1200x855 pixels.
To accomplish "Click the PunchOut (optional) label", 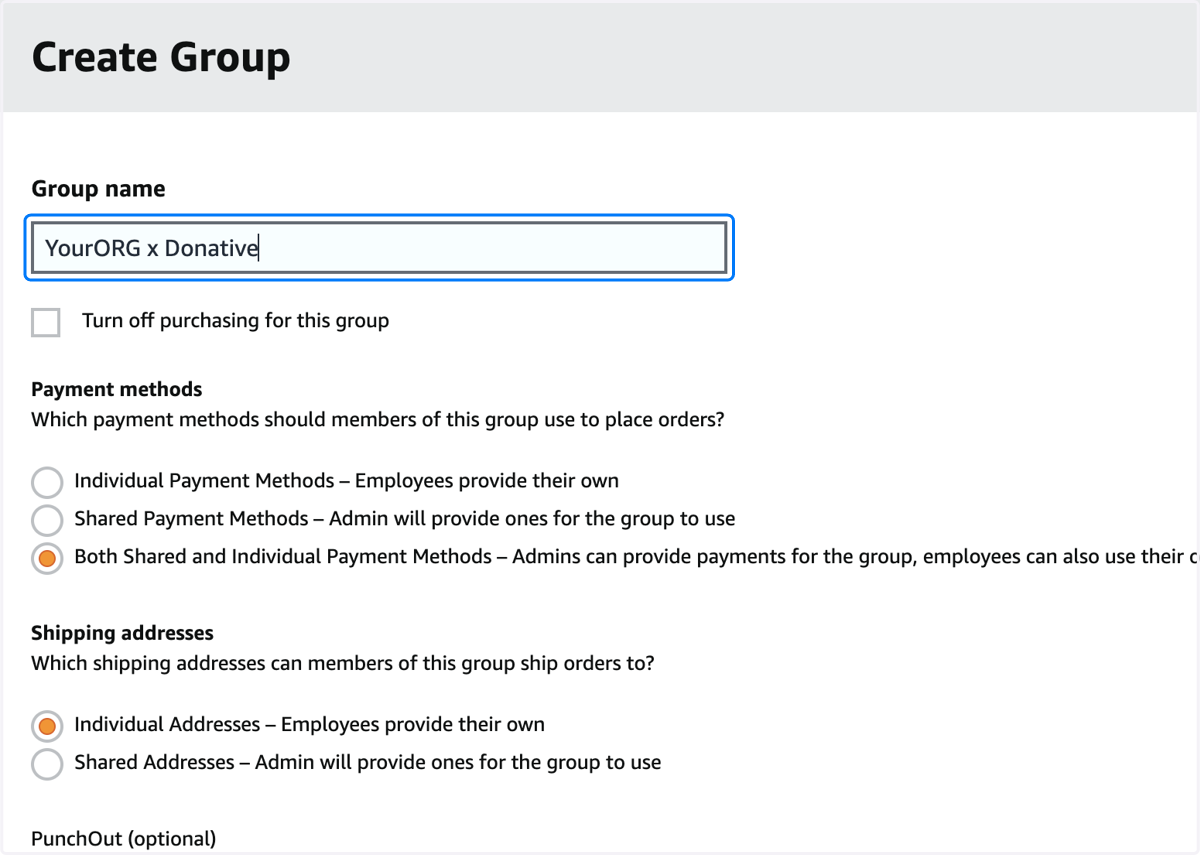I will coord(124,838).
